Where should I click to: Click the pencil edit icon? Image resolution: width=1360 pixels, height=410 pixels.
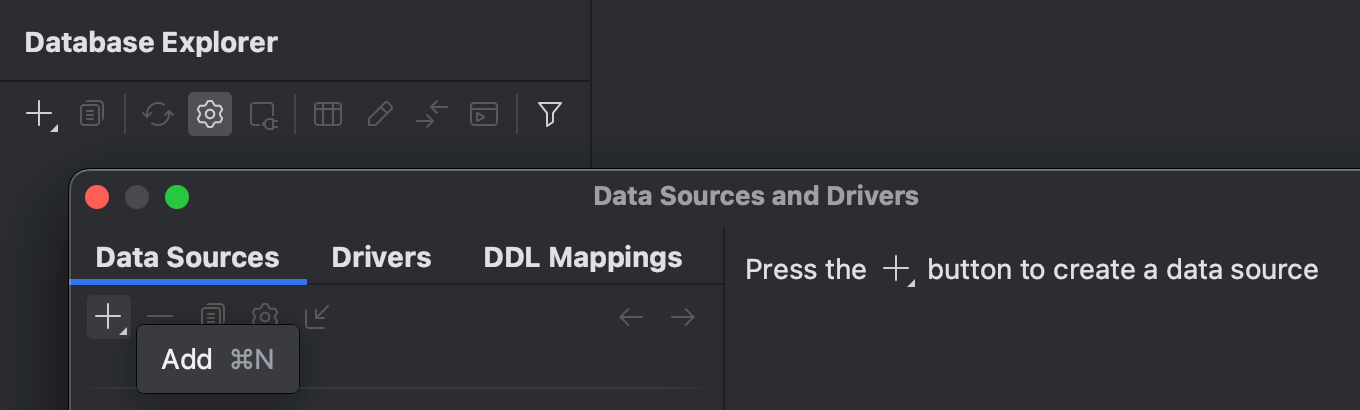click(x=380, y=115)
